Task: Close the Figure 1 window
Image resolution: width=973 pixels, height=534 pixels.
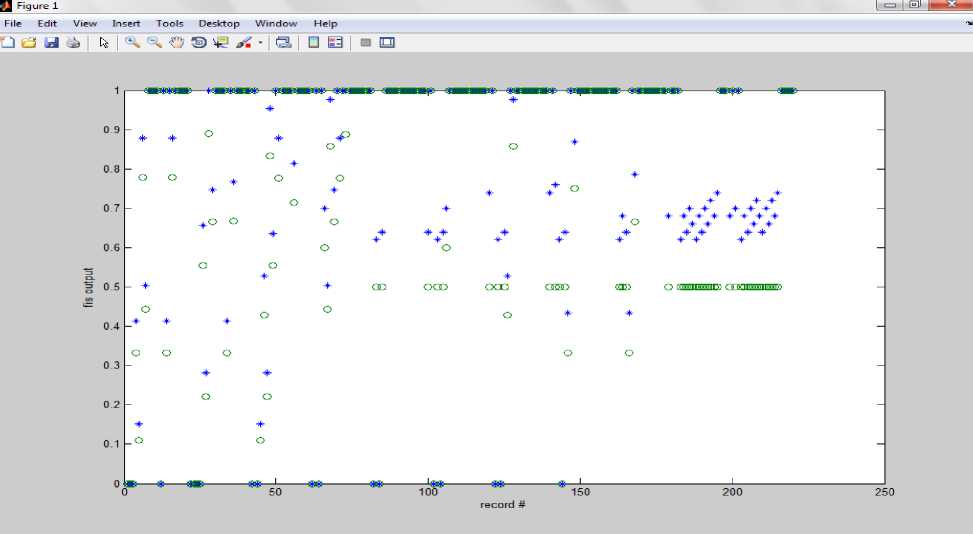Action: (950, 5)
